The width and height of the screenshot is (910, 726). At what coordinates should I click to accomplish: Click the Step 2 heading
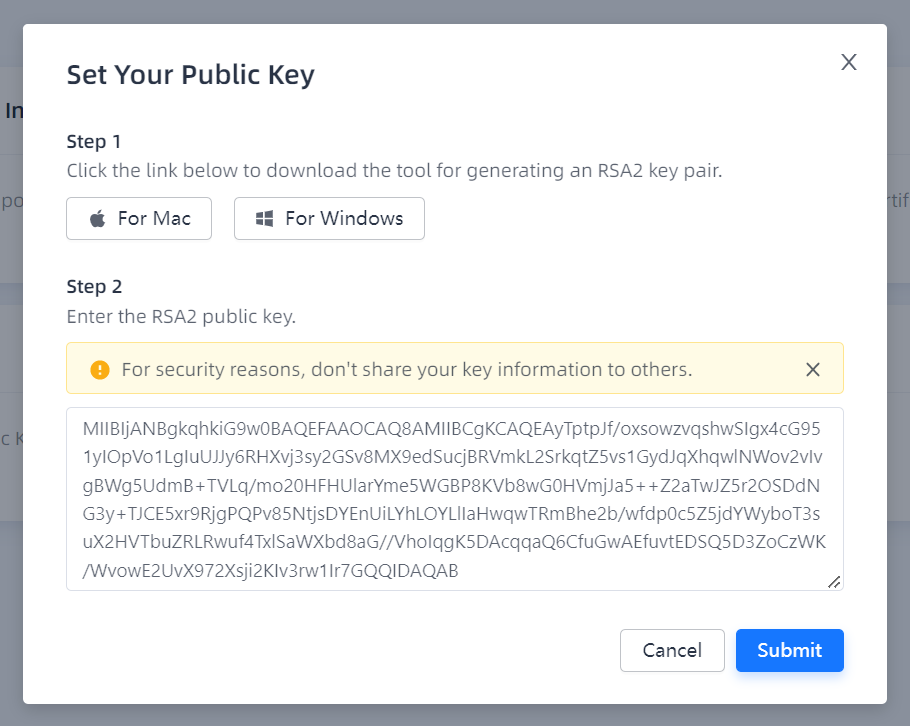click(94, 287)
